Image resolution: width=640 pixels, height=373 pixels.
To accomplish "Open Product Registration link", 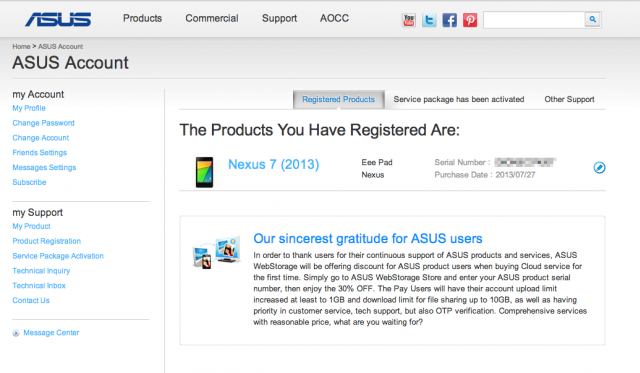I will (x=47, y=241).
